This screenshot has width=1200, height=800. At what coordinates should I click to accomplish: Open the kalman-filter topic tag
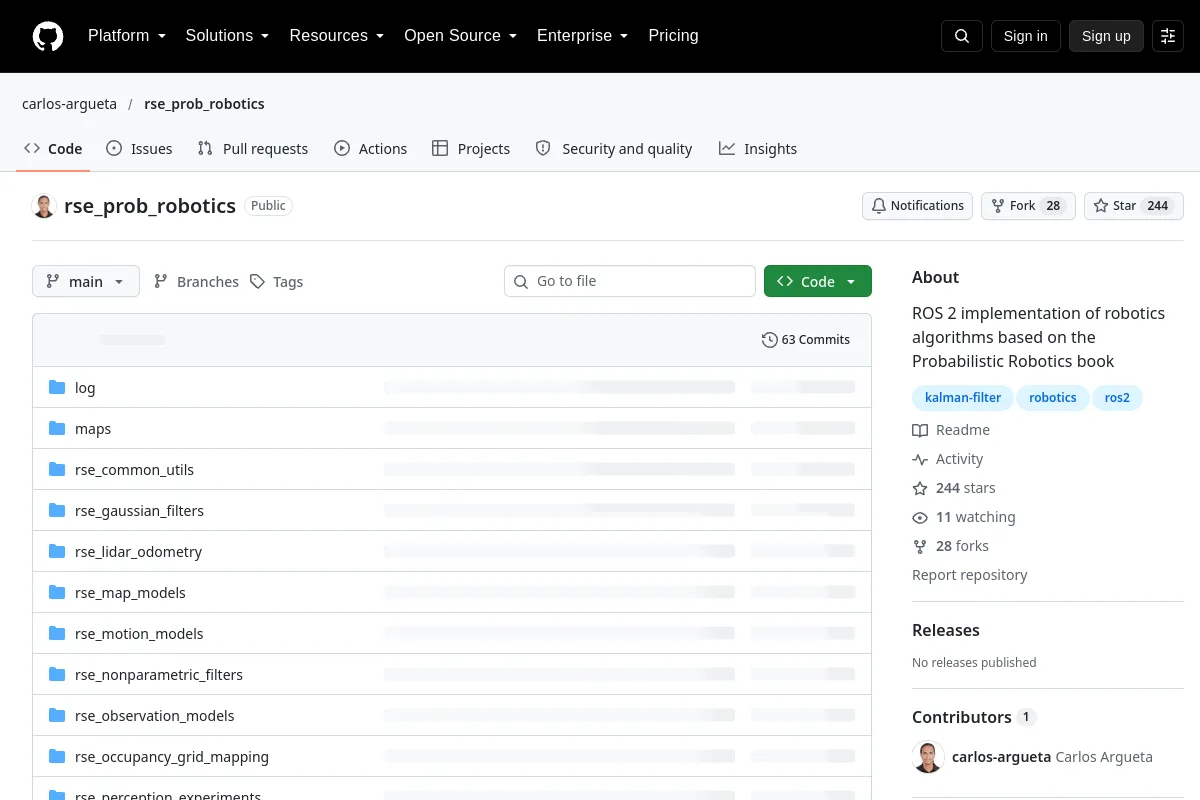[963, 398]
